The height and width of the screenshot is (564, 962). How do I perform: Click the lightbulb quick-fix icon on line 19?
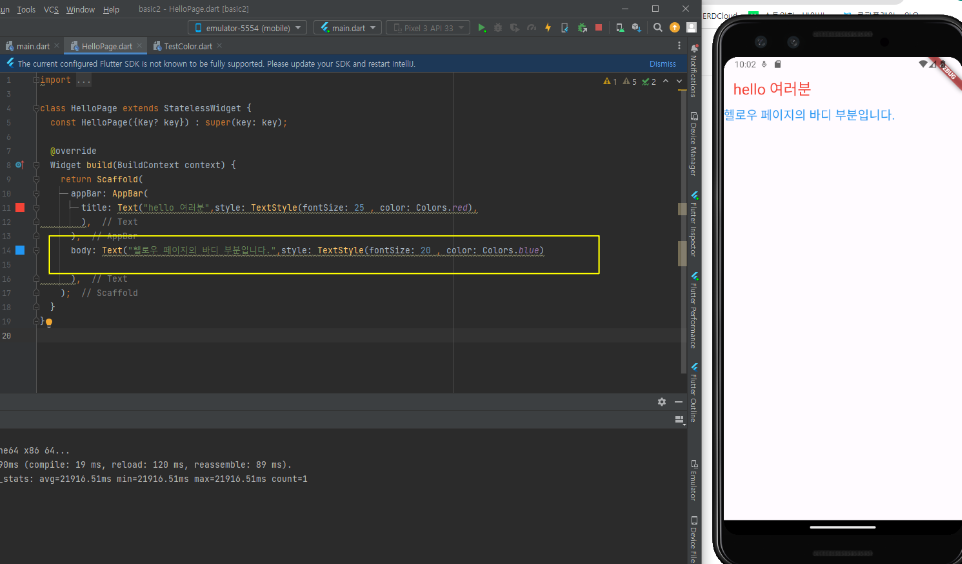pyautogui.click(x=49, y=322)
